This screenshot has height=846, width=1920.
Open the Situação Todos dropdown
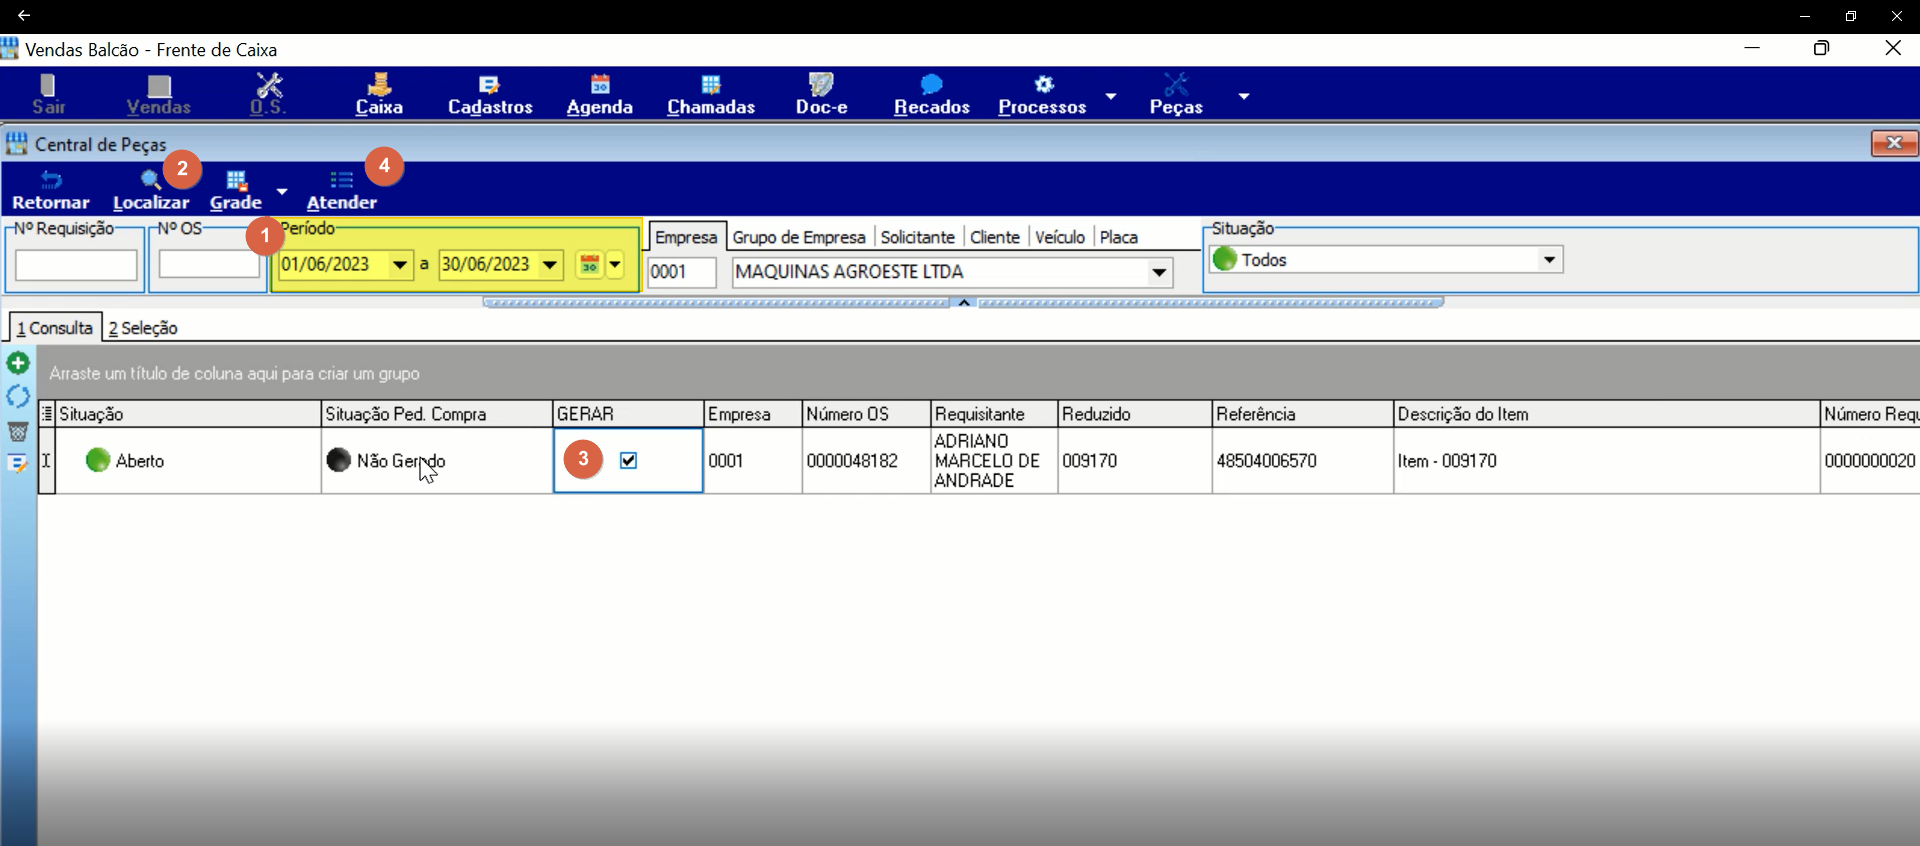tap(1549, 260)
